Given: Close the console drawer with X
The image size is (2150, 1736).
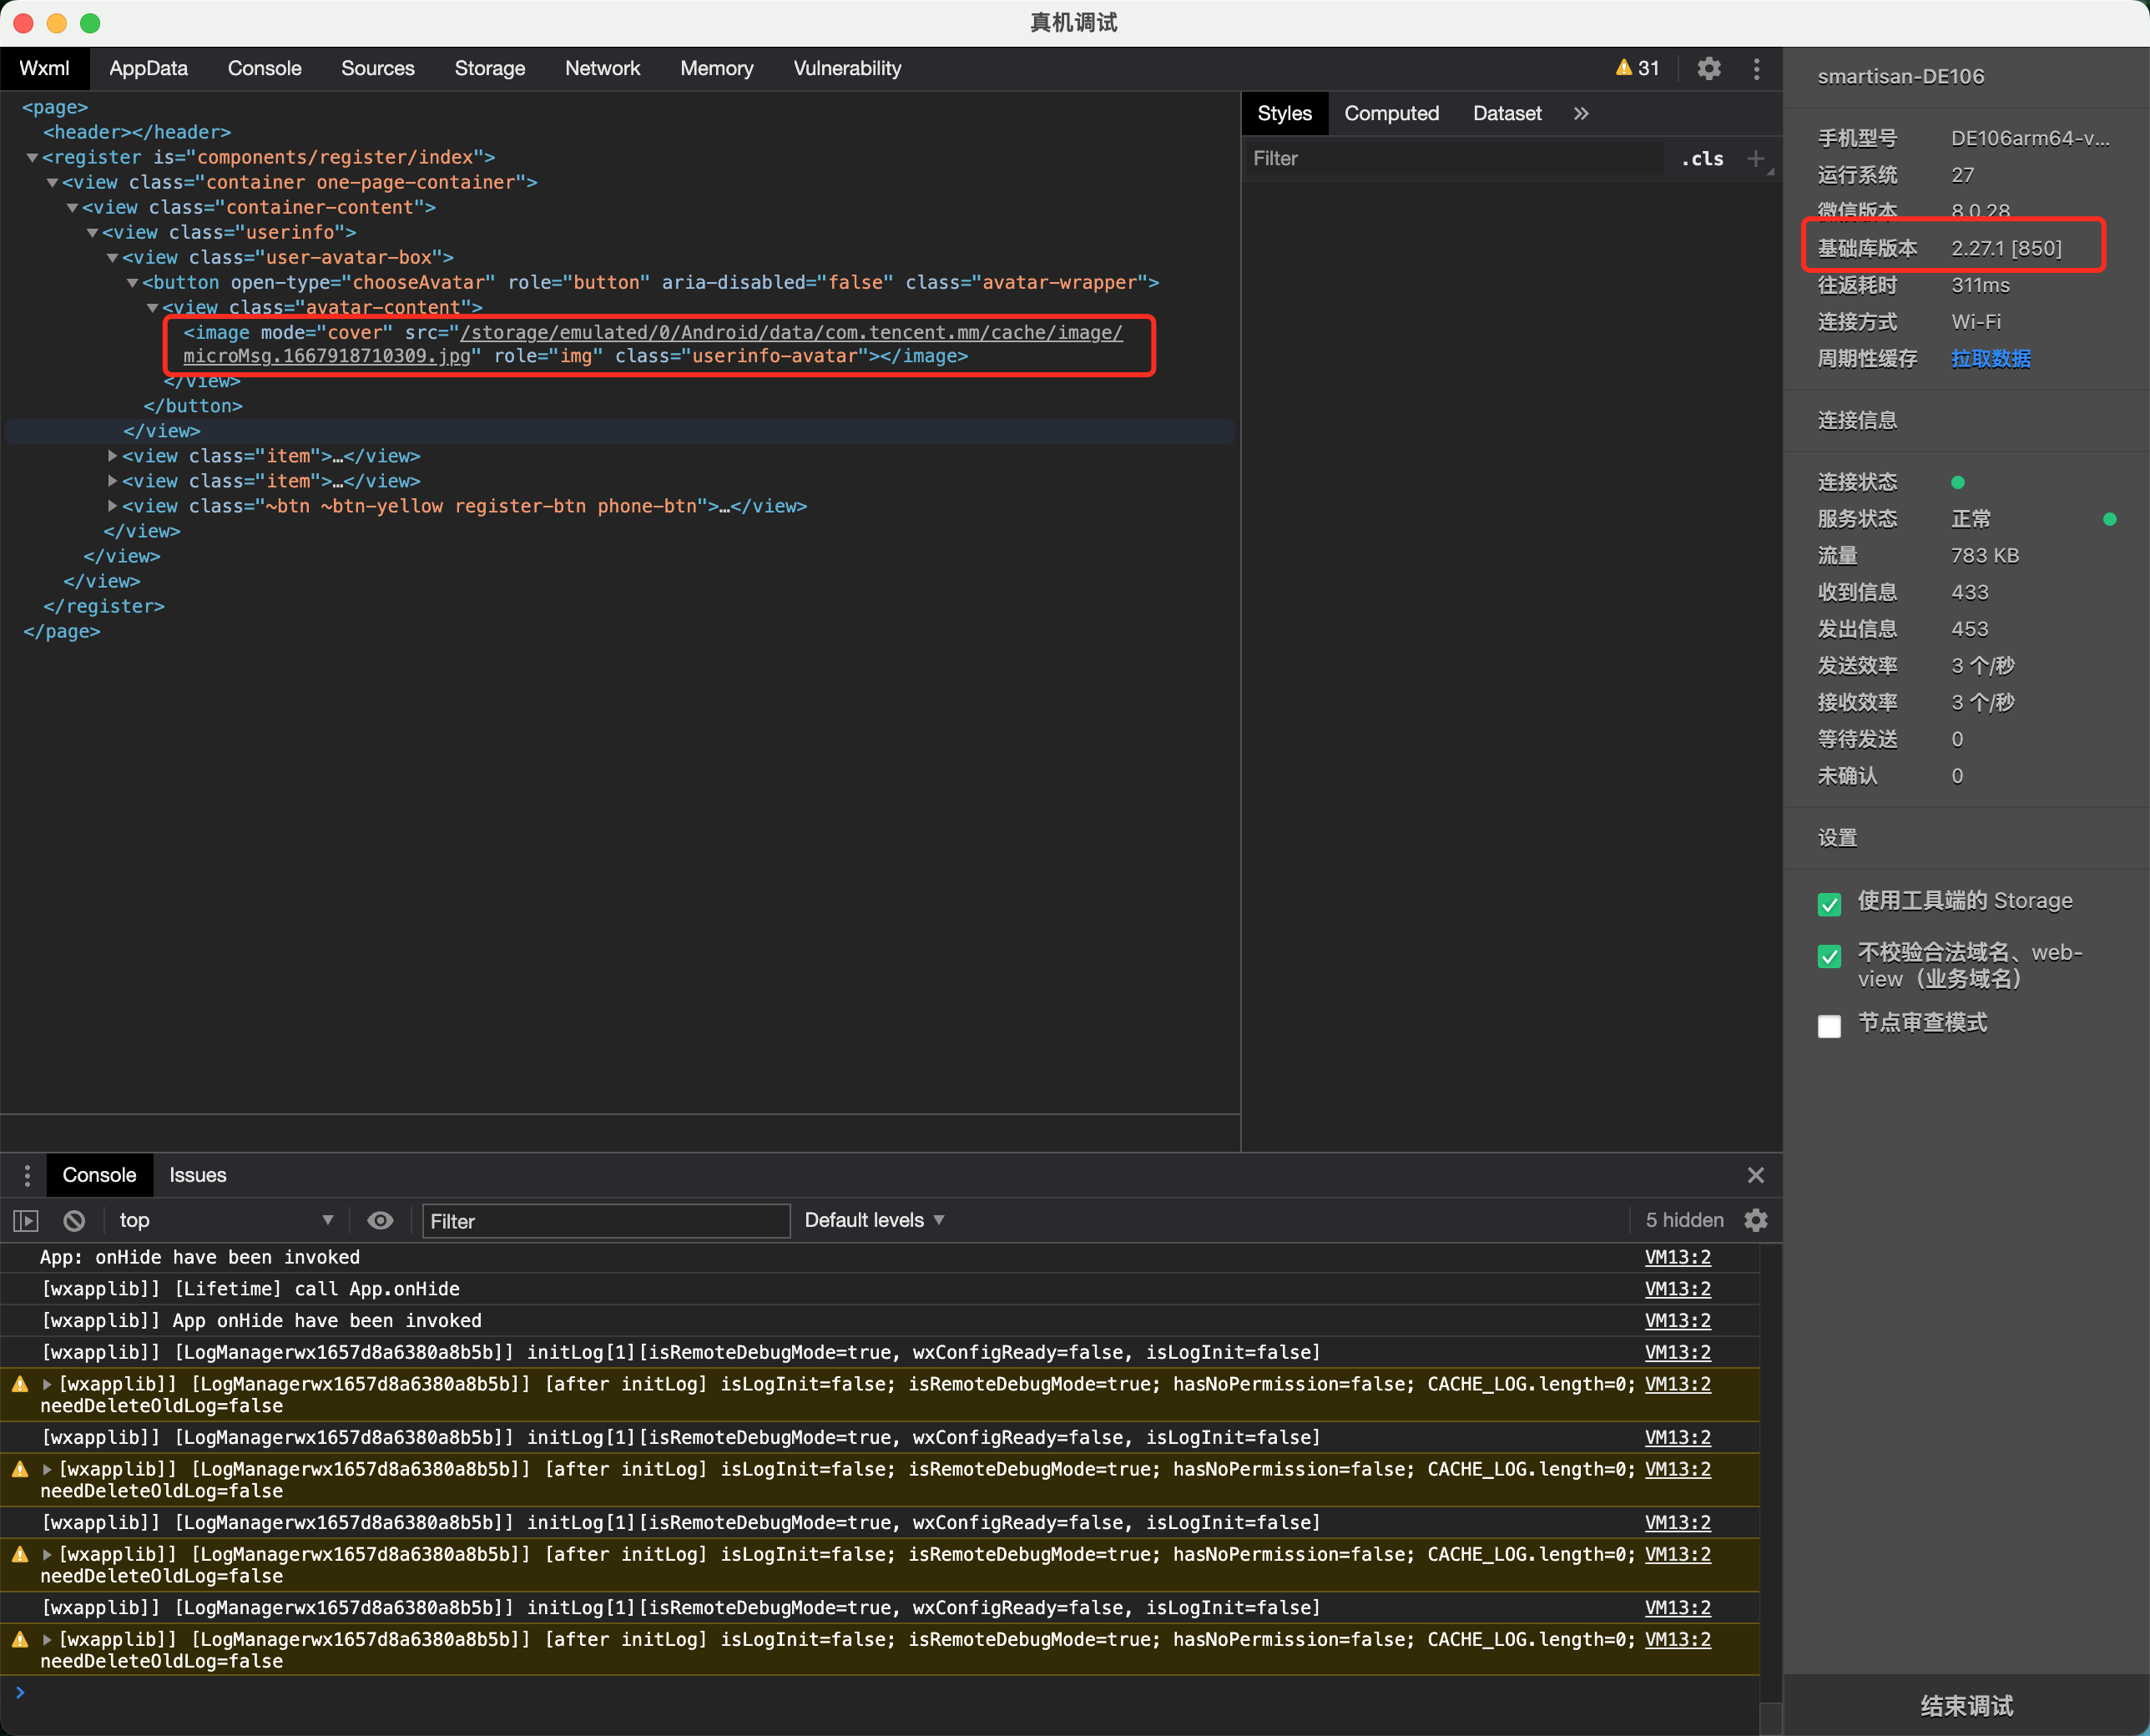Looking at the screenshot, I should coord(1755,1175).
